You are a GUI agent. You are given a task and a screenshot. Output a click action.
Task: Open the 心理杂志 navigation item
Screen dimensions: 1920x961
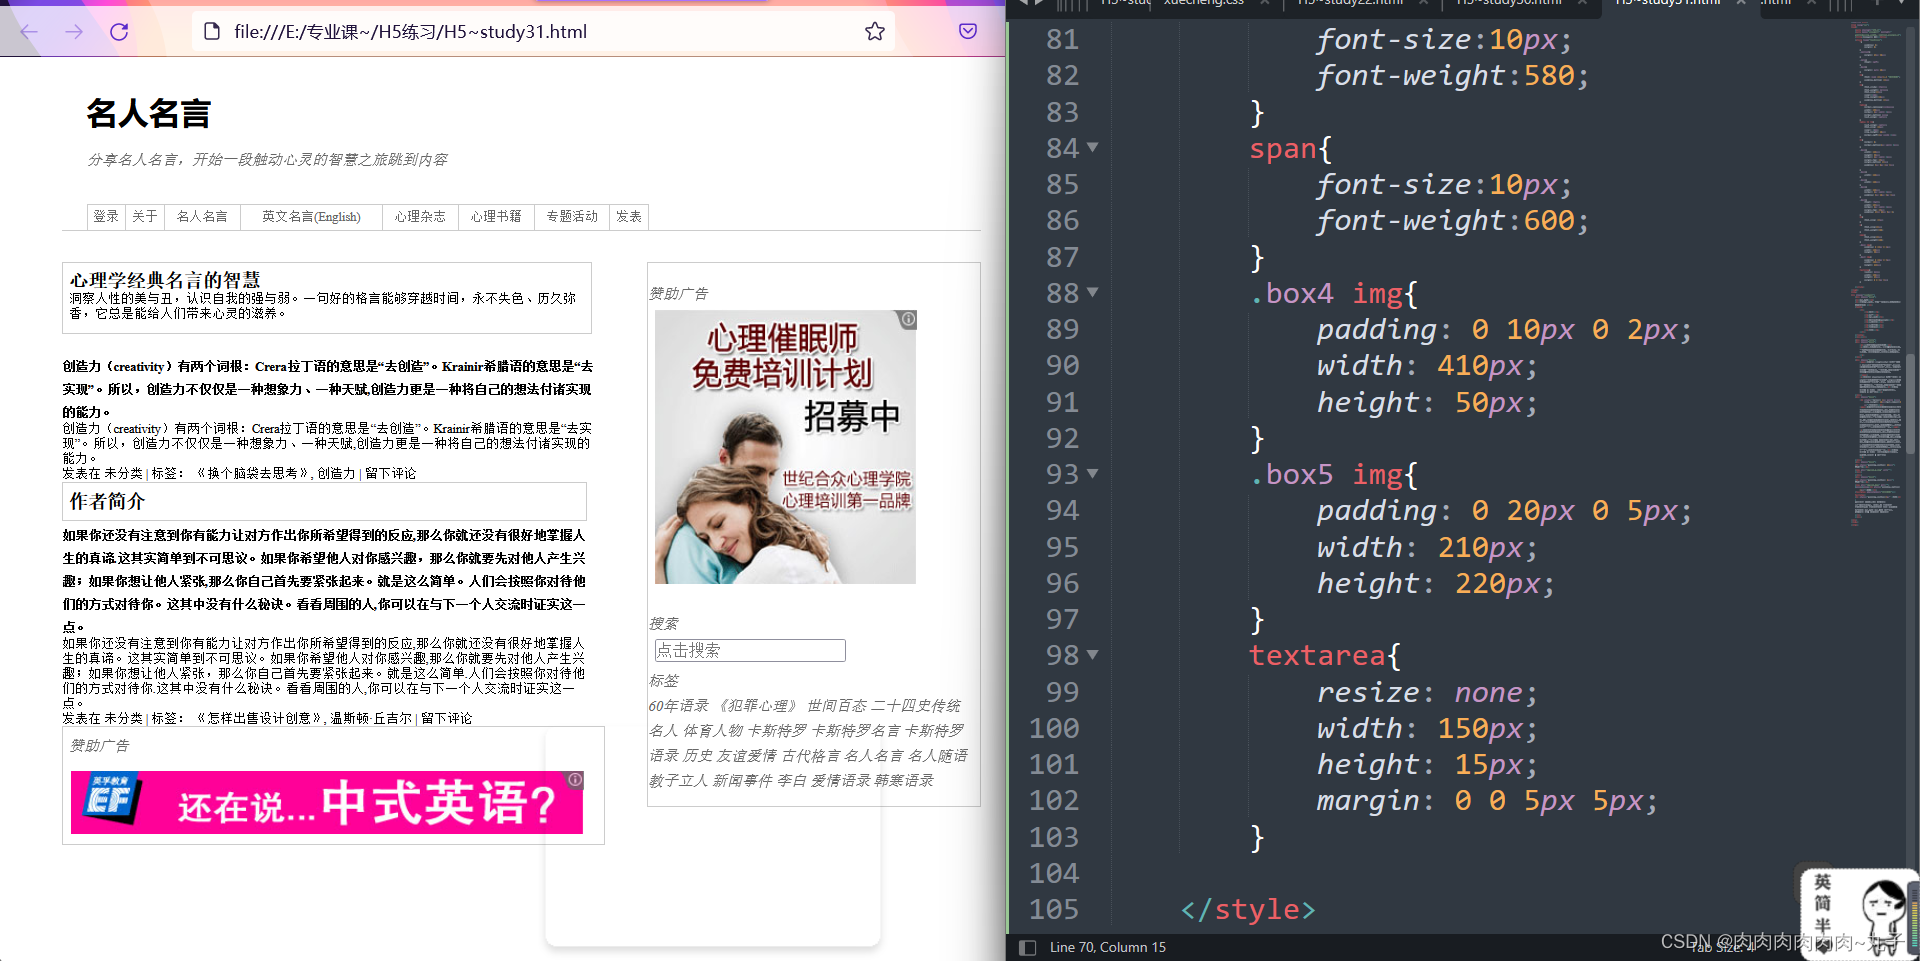[420, 217]
